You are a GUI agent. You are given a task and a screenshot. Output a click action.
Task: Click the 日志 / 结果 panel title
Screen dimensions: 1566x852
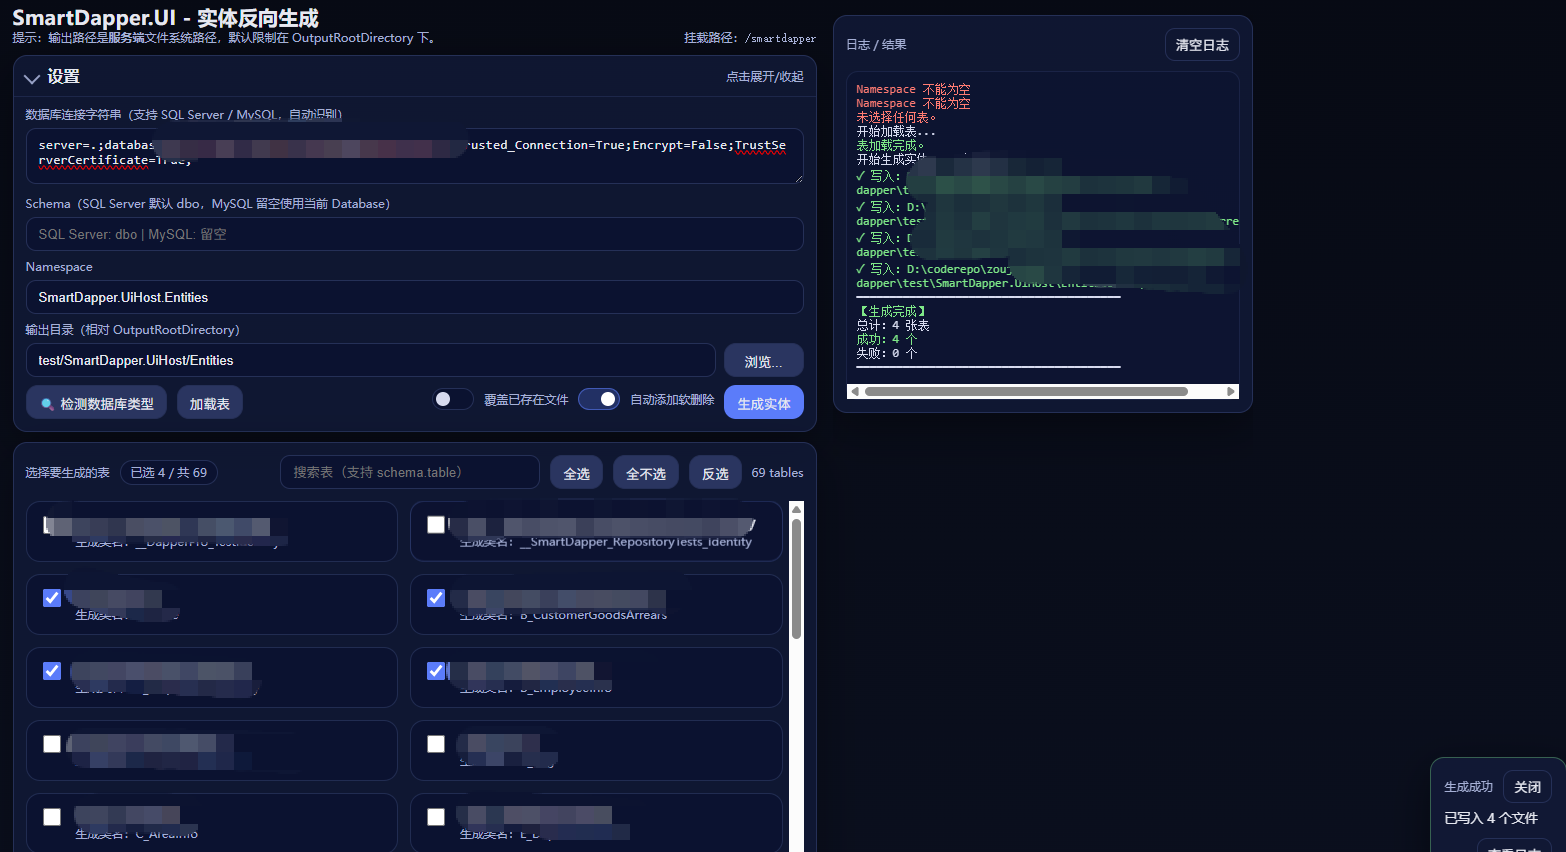876,45
